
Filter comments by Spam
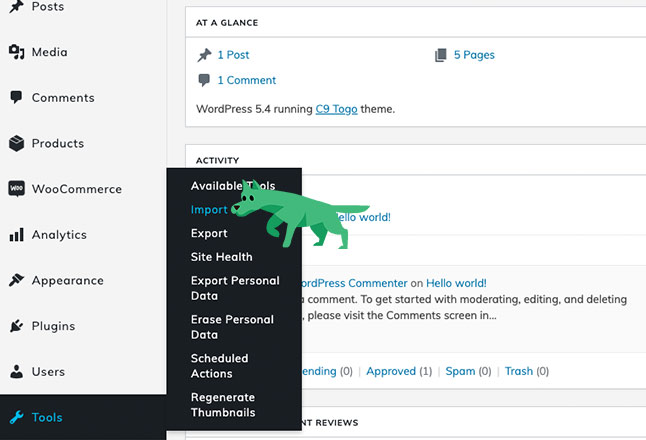[x=460, y=371]
